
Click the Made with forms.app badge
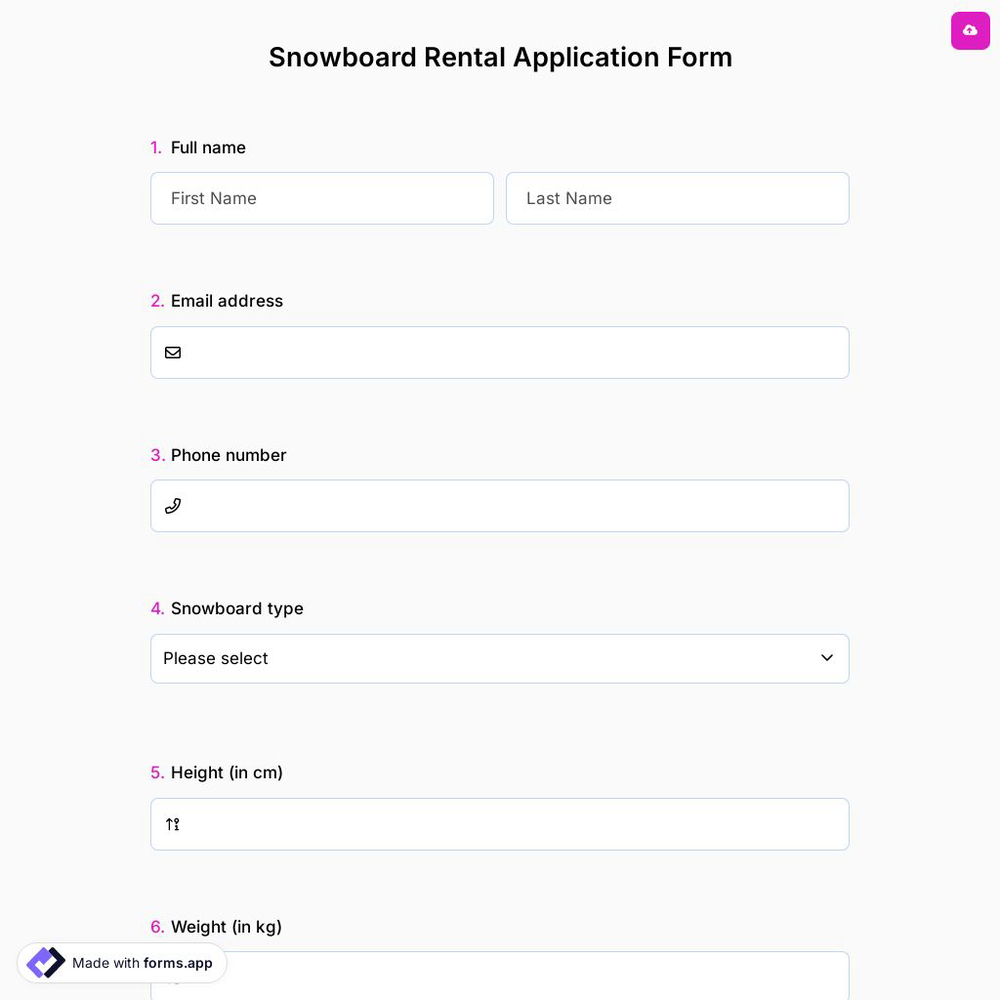[x=122, y=963]
